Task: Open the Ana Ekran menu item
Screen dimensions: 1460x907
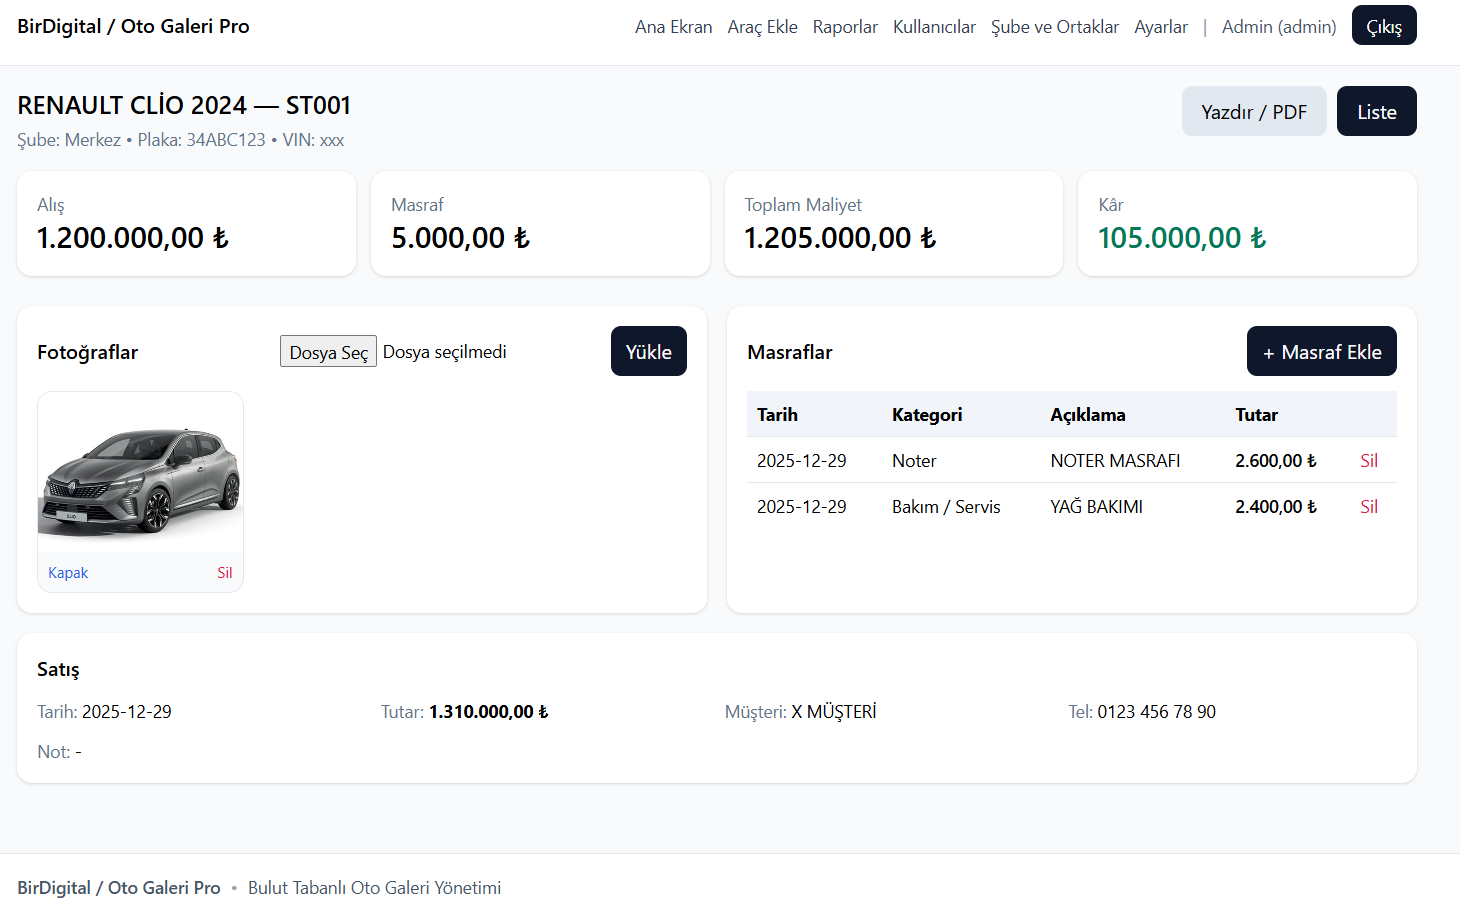Action: [x=673, y=27]
